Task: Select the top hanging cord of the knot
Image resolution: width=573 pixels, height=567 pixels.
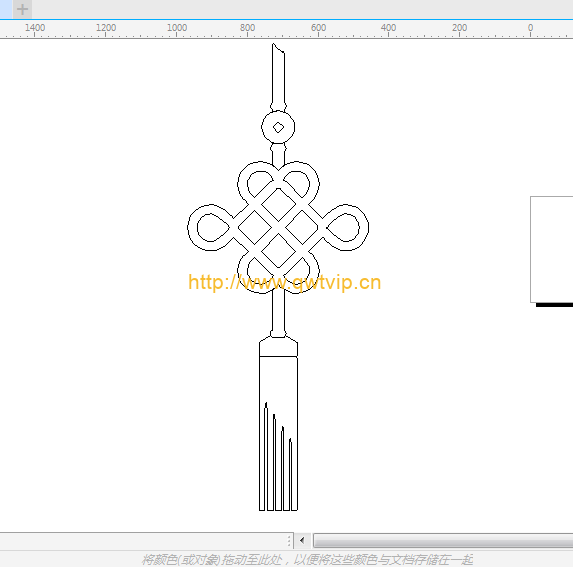Action: coord(278,76)
